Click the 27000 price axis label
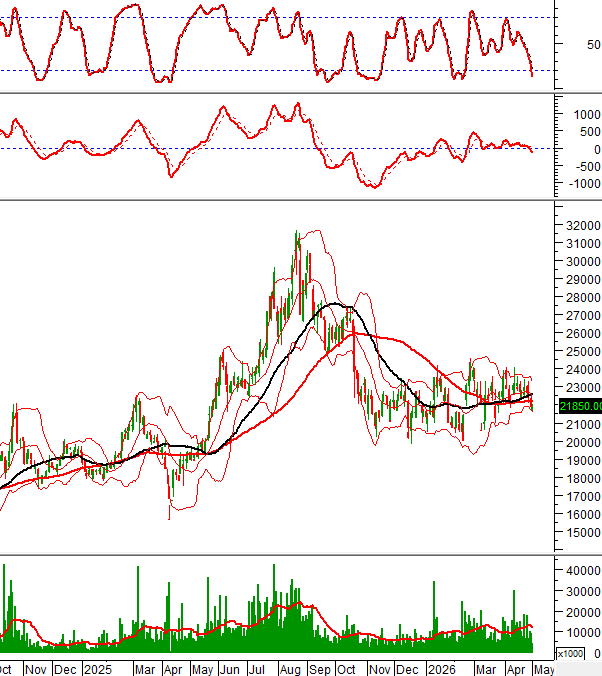The width and height of the screenshot is (602, 676). click(583, 316)
